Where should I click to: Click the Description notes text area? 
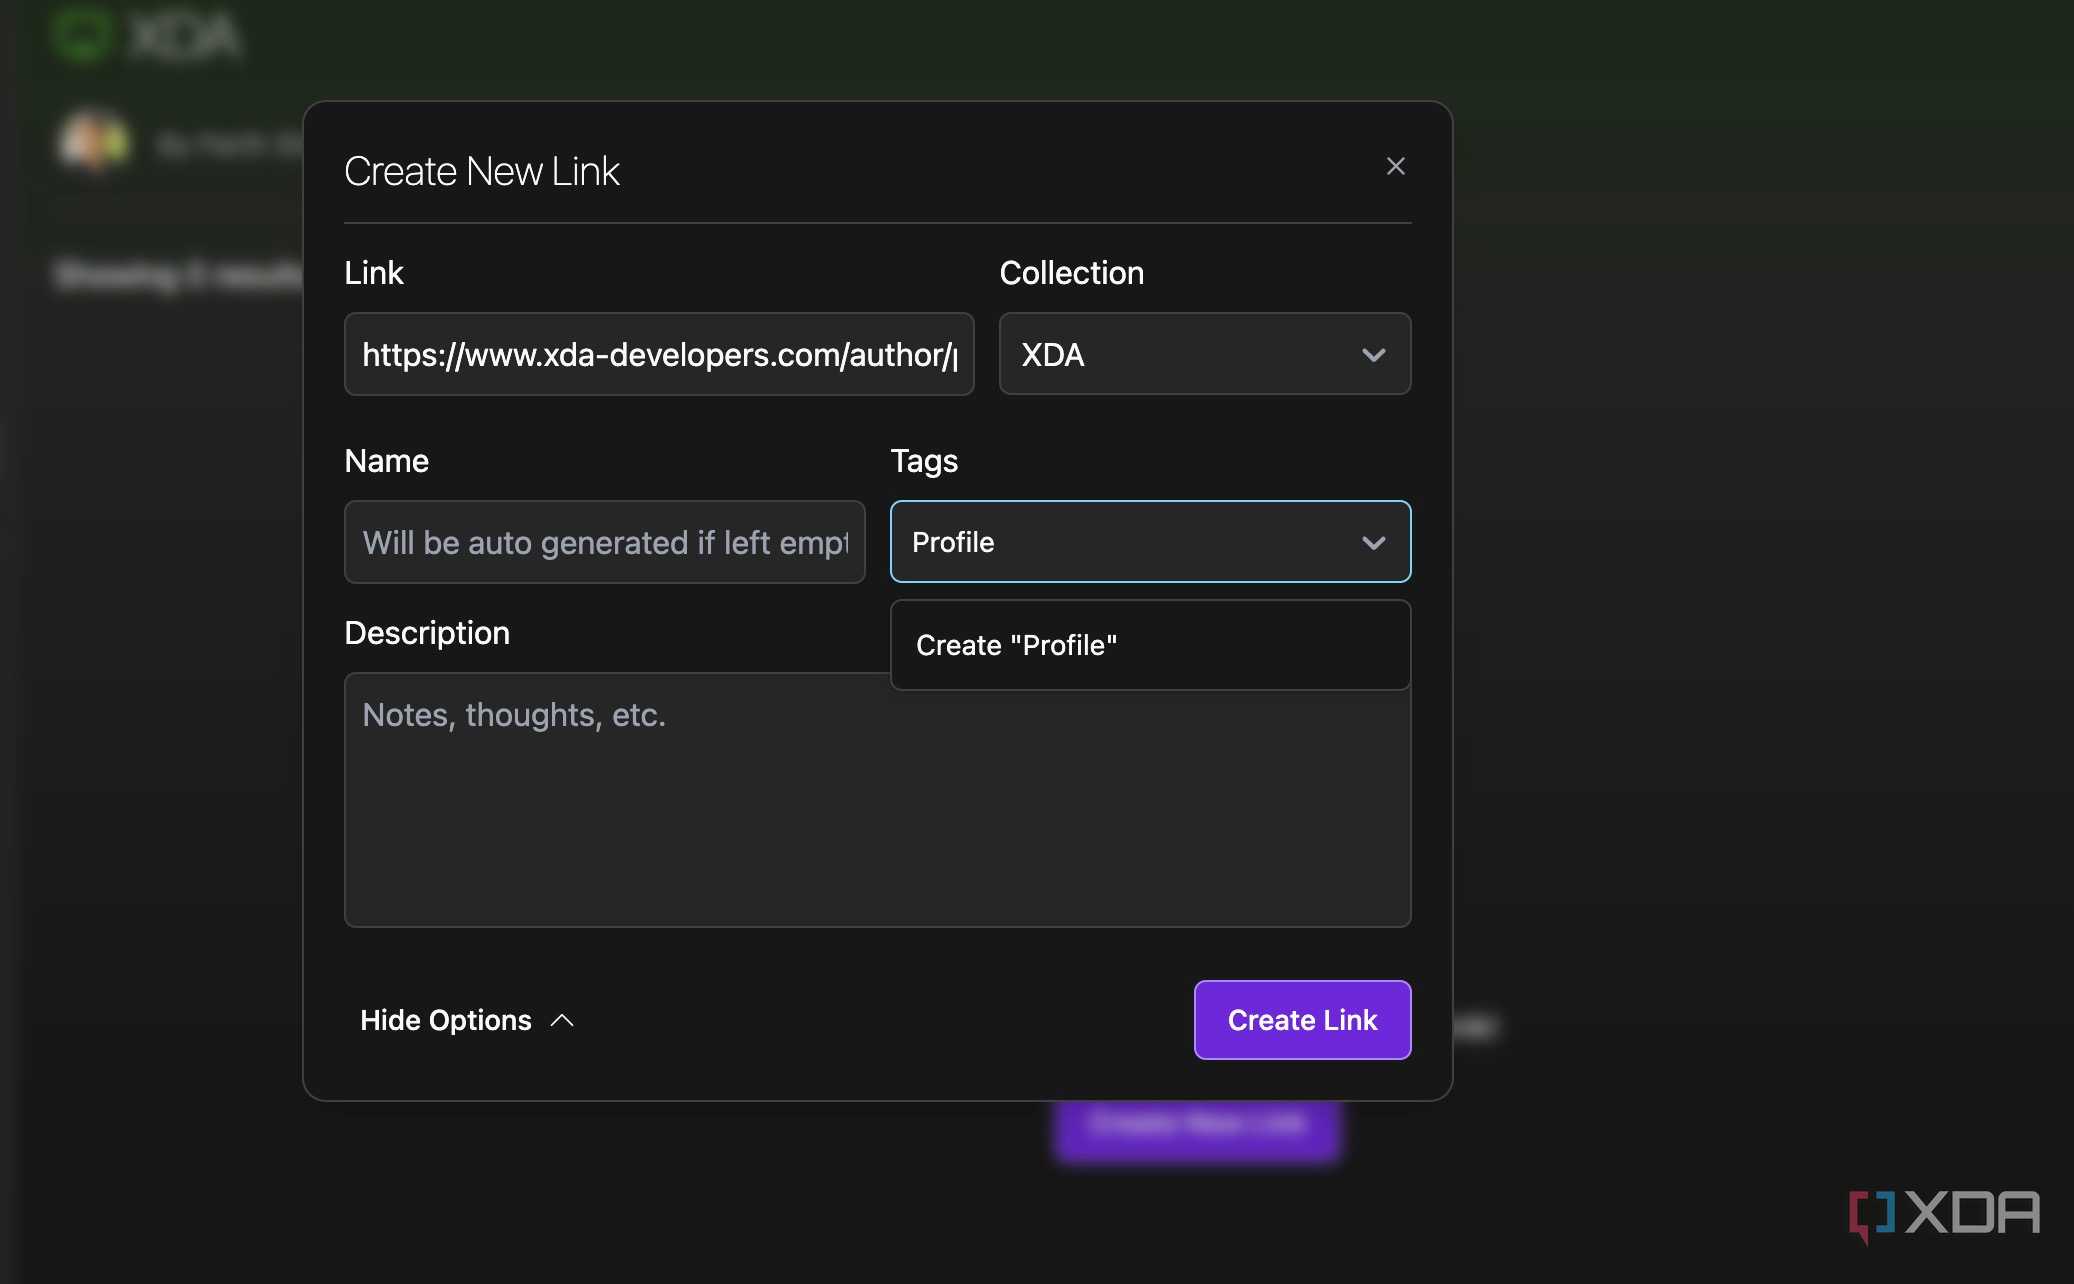(x=877, y=800)
